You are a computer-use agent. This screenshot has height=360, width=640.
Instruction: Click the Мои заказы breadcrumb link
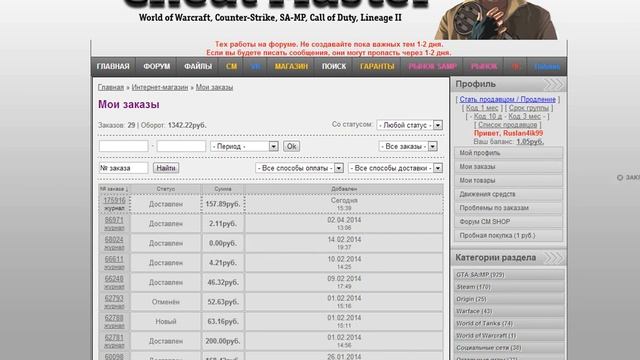[214, 87]
